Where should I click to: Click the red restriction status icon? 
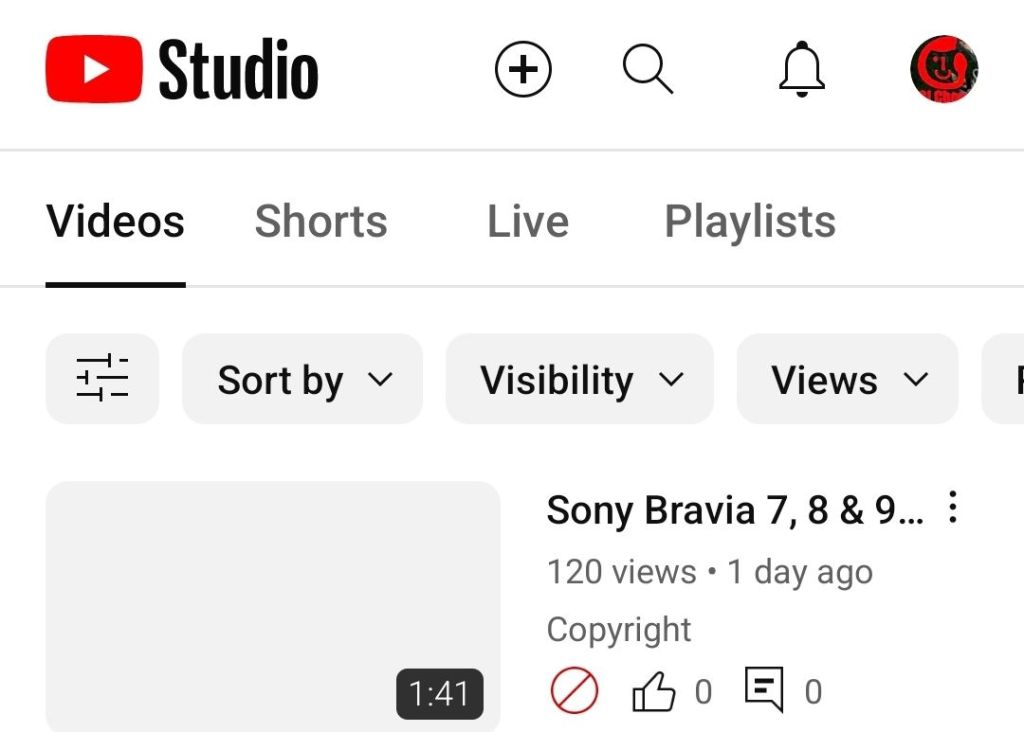pyautogui.click(x=575, y=691)
